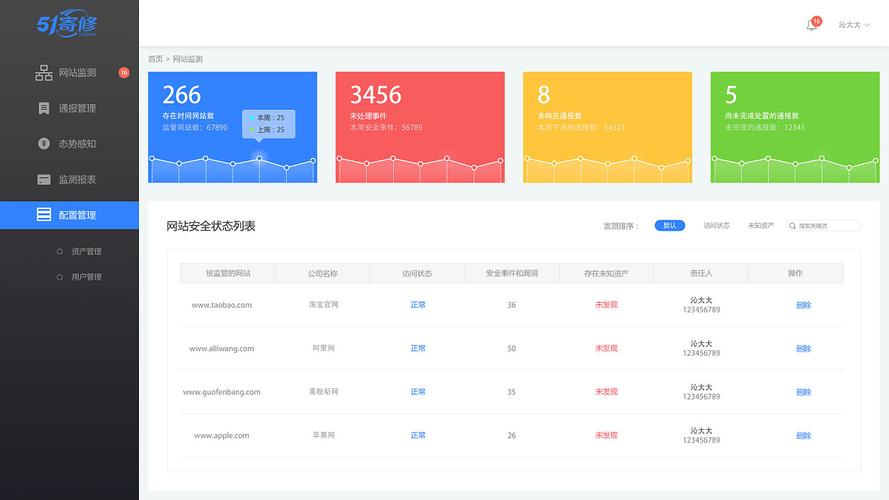Click 被监管的网站 column header

pyautogui.click(x=228, y=273)
